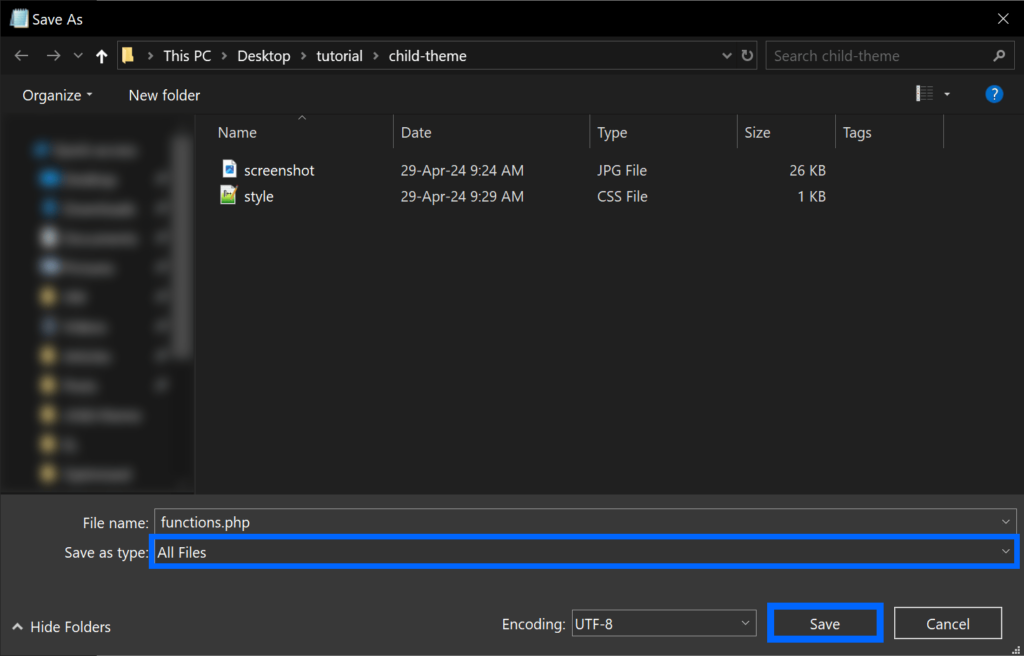Collapse the pane with Hide Folders
The width and height of the screenshot is (1024, 656).
61,627
